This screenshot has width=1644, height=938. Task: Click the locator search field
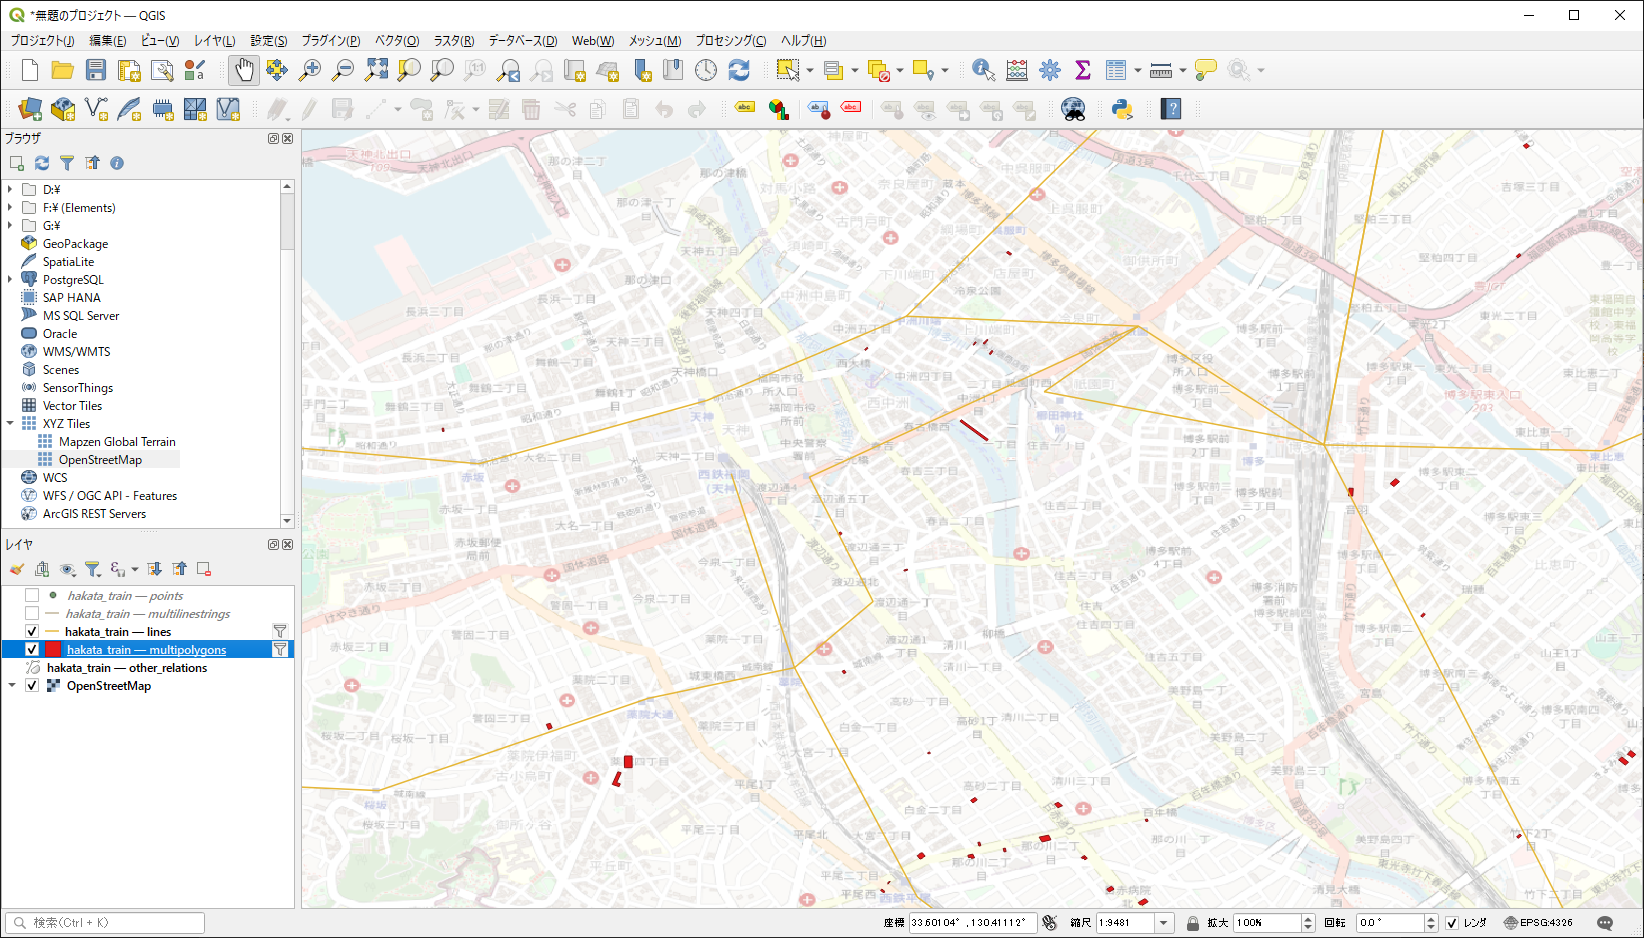105,923
